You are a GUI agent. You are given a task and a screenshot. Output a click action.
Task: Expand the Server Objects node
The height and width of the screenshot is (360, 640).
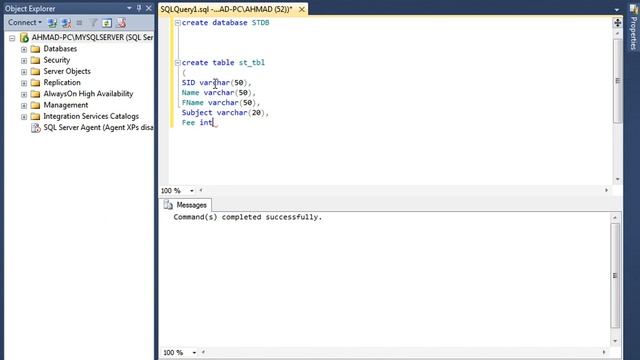point(24,72)
